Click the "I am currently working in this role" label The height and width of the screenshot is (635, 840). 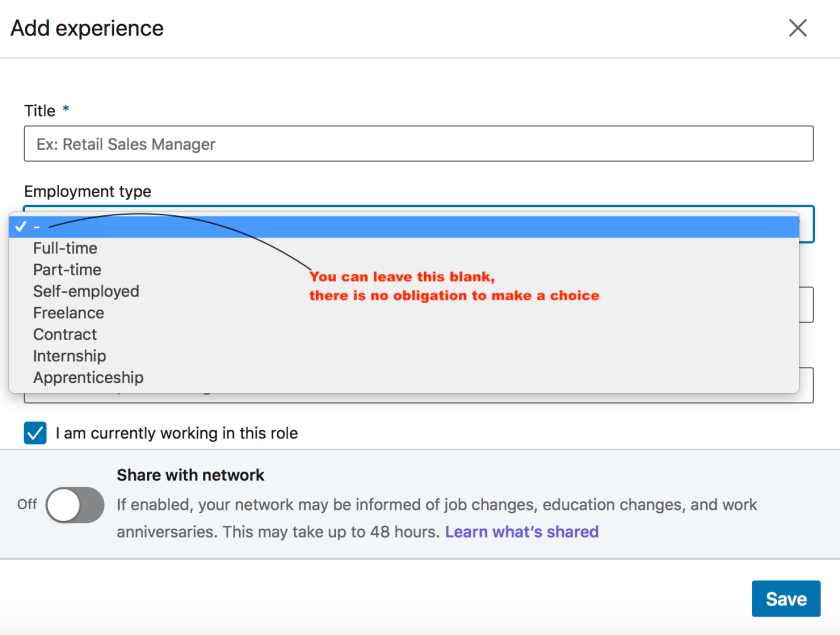(177, 434)
